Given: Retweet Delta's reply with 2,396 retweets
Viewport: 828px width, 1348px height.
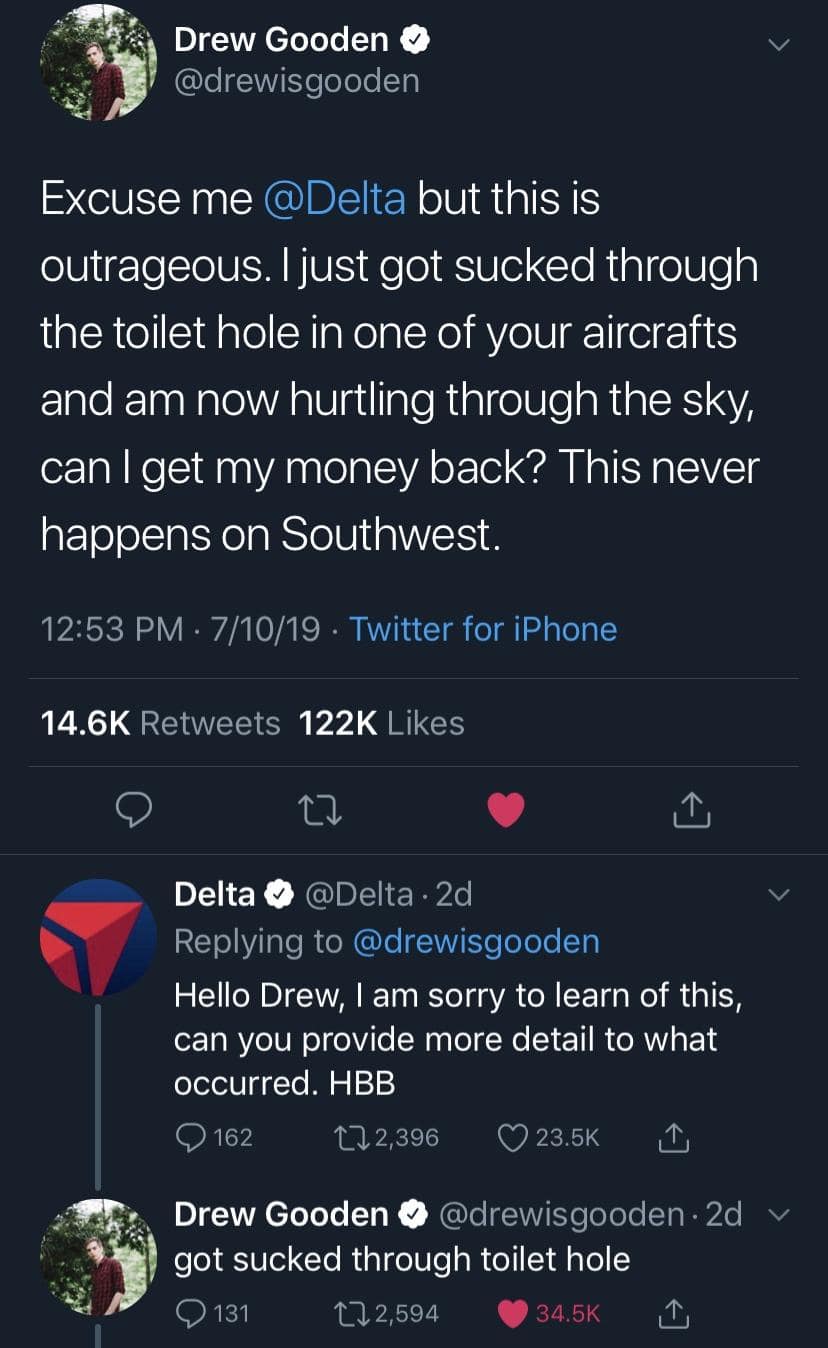Looking at the screenshot, I should [351, 1137].
